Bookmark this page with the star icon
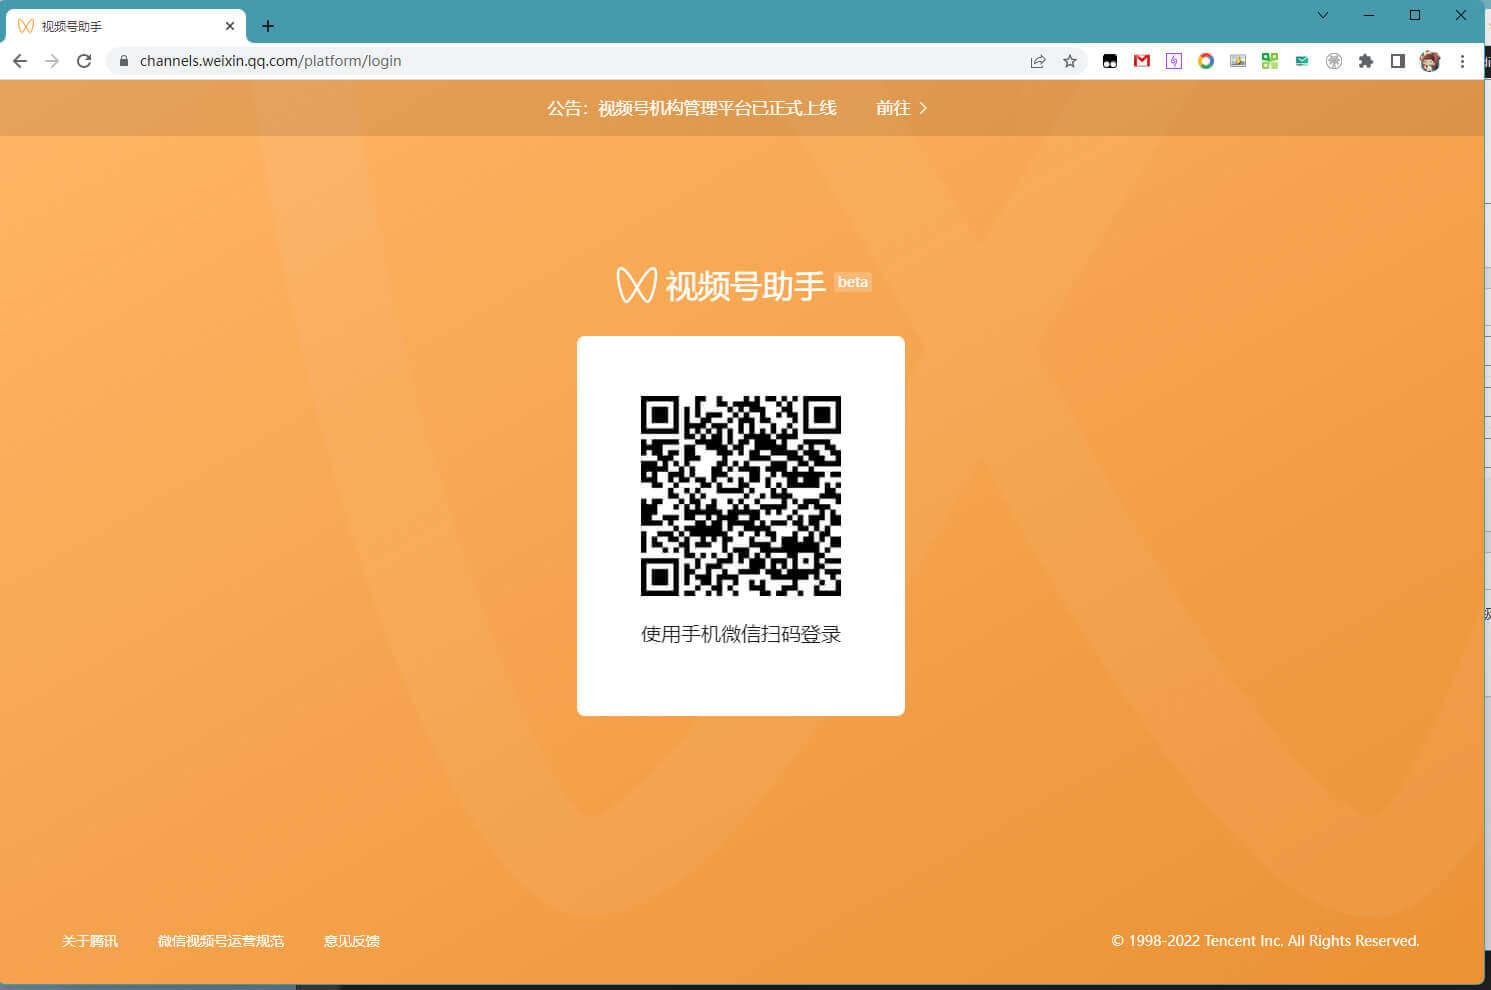Image resolution: width=1491 pixels, height=990 pixels. (x=1070, y=61)
